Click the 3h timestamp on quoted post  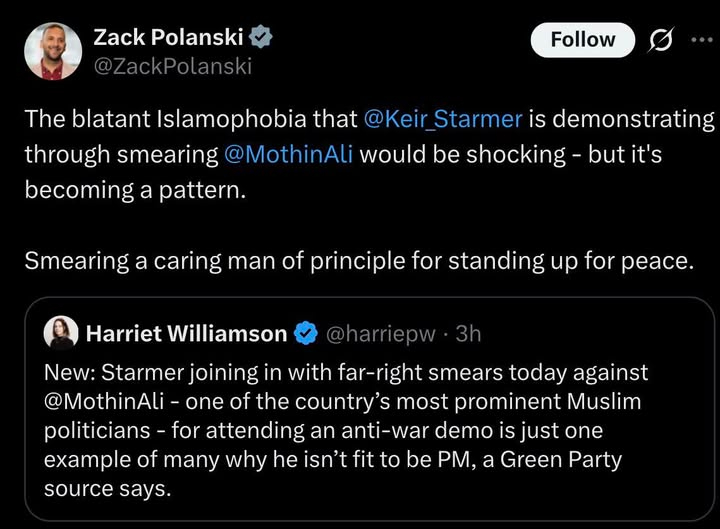point(468,333)
